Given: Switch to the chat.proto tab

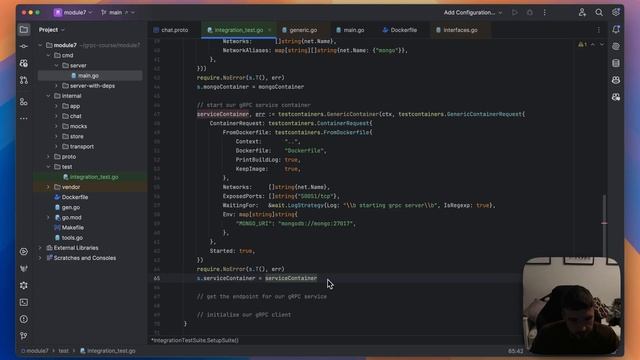Looking at the screenshot, I should point(171,30).
